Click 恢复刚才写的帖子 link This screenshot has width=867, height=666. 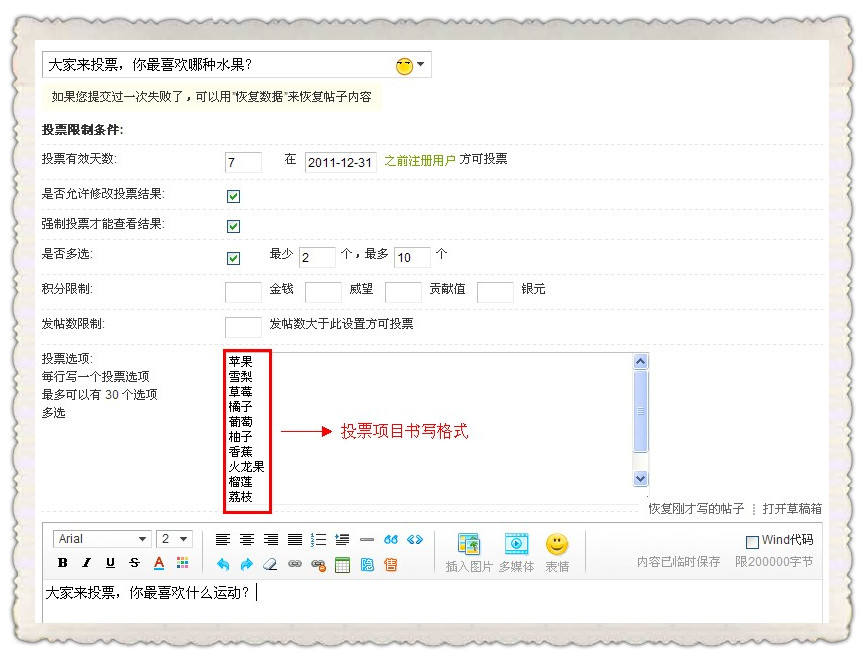point(696,508)
